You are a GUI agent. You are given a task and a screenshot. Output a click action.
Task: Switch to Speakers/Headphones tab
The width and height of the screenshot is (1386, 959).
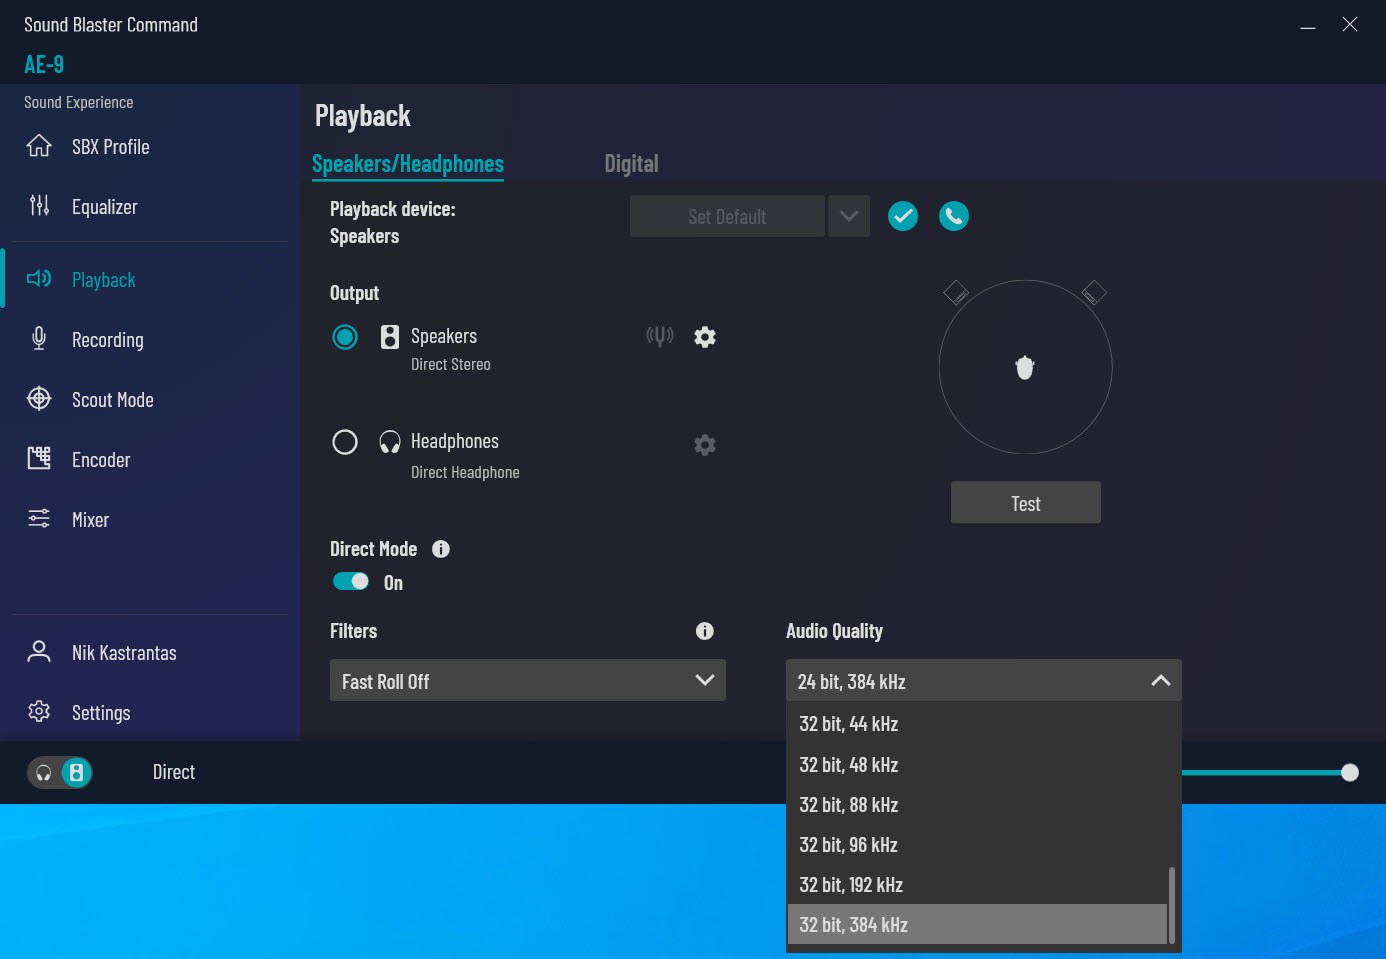tap(408, 164)
